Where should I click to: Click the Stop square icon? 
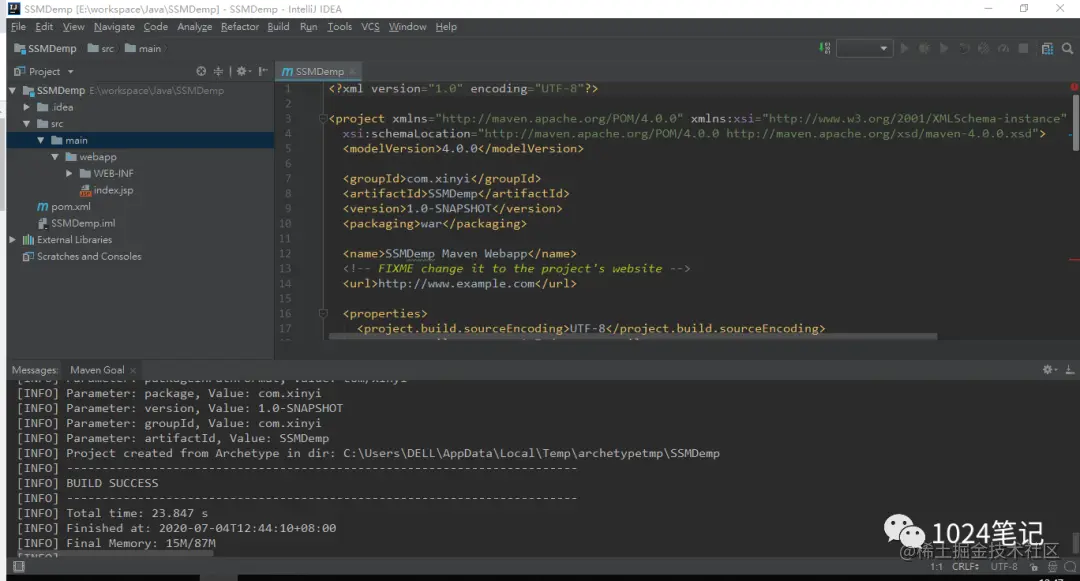click(1024, 48)
